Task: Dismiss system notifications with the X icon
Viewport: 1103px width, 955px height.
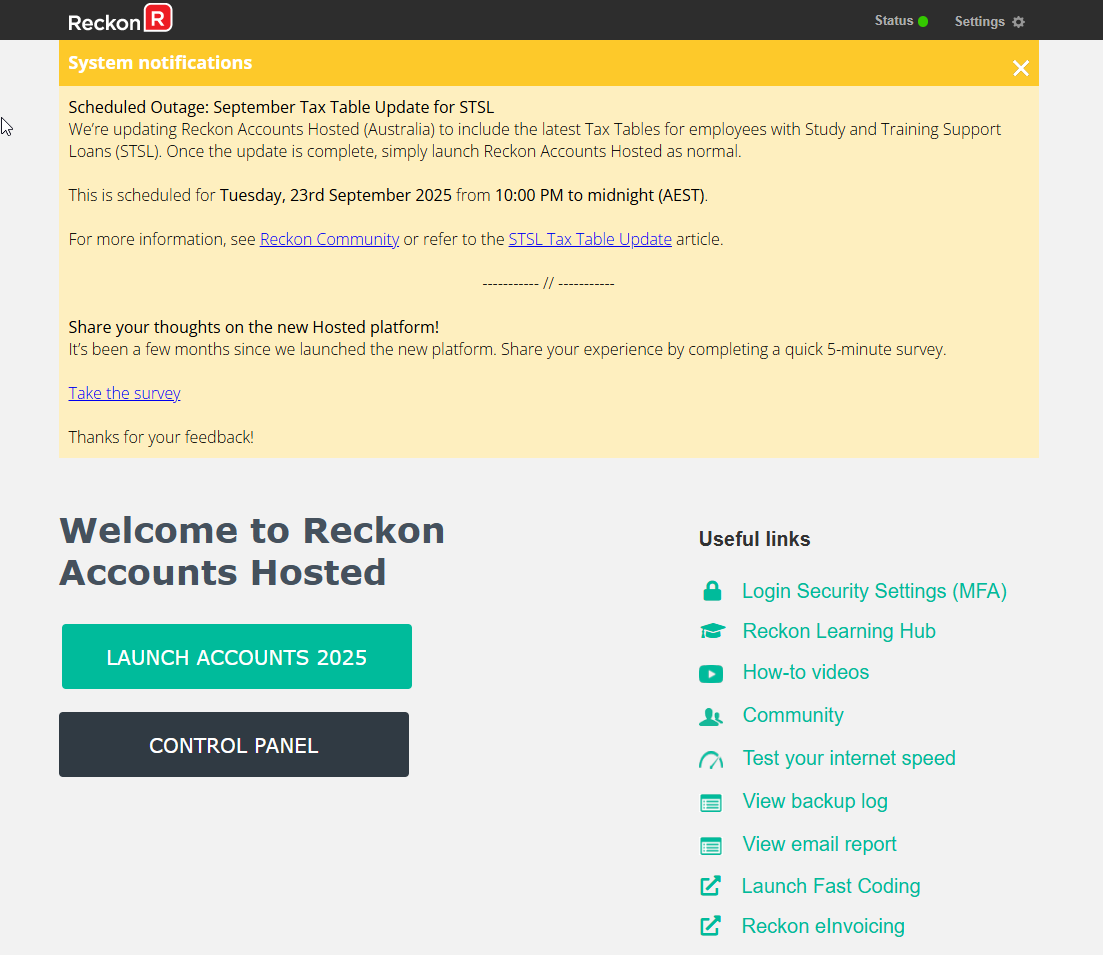Action: coord(1021,68)
